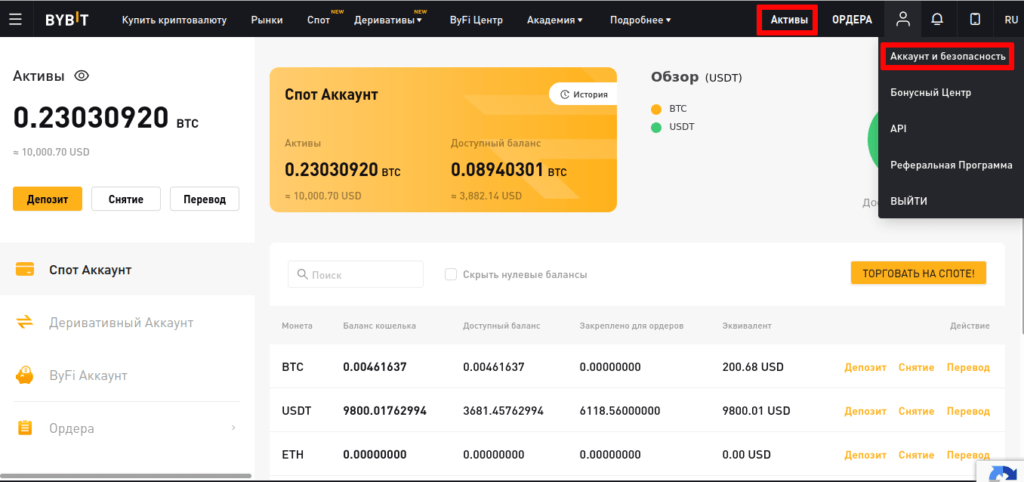The image size is (1024, 482).
Task: Select the Spot Account wallet icon
Action: [x=26, y=270]
